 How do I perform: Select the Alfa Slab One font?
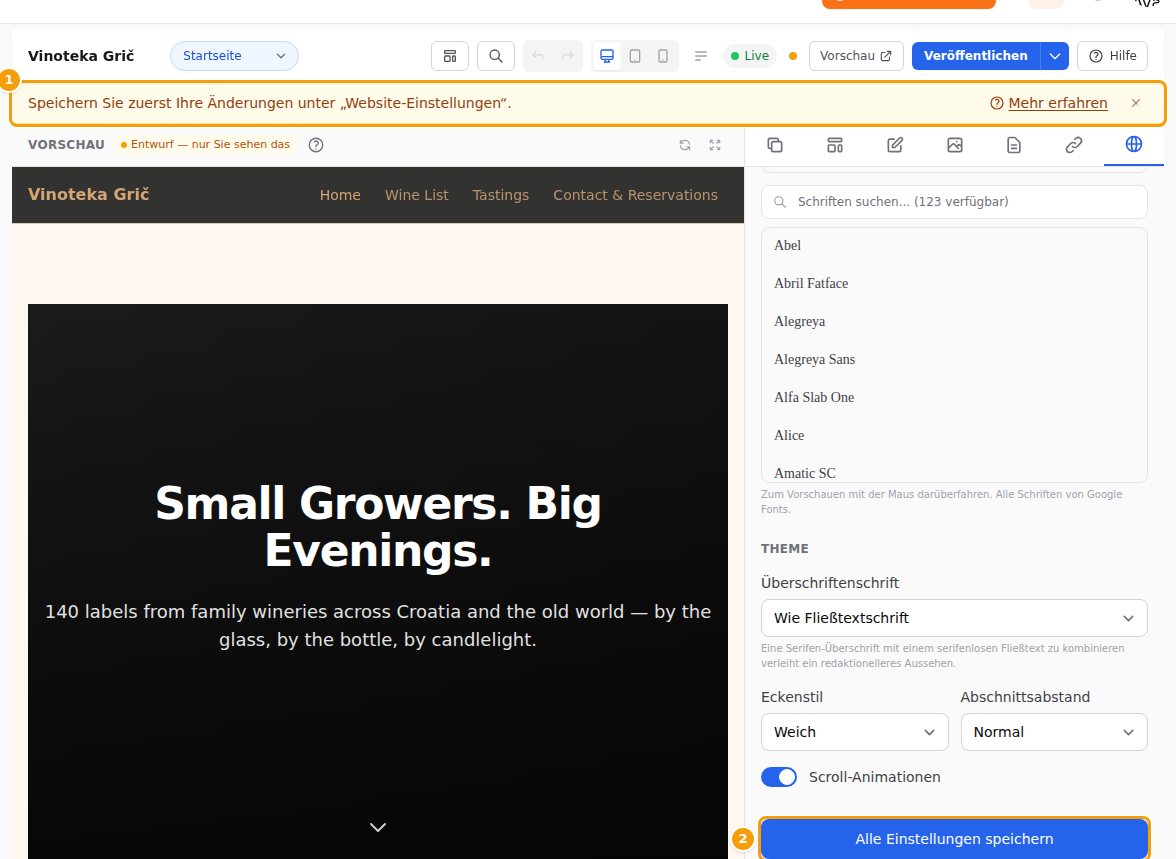pos(954,398)
